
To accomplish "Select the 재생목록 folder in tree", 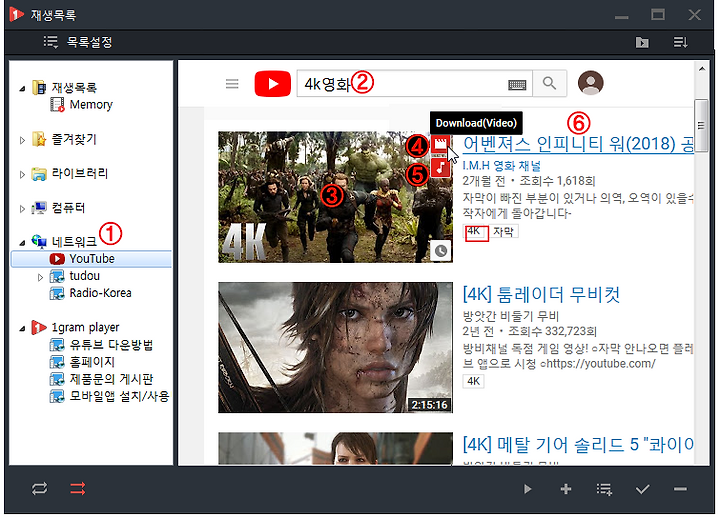I will (x=65, y=87).
